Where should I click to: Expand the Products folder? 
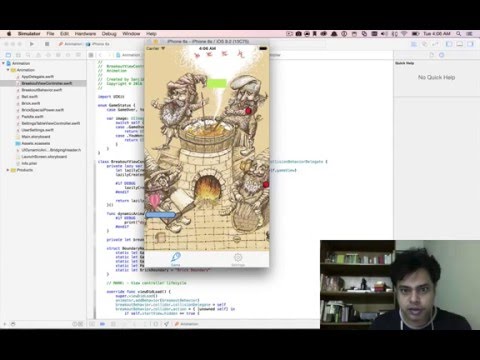pos(8,170)
